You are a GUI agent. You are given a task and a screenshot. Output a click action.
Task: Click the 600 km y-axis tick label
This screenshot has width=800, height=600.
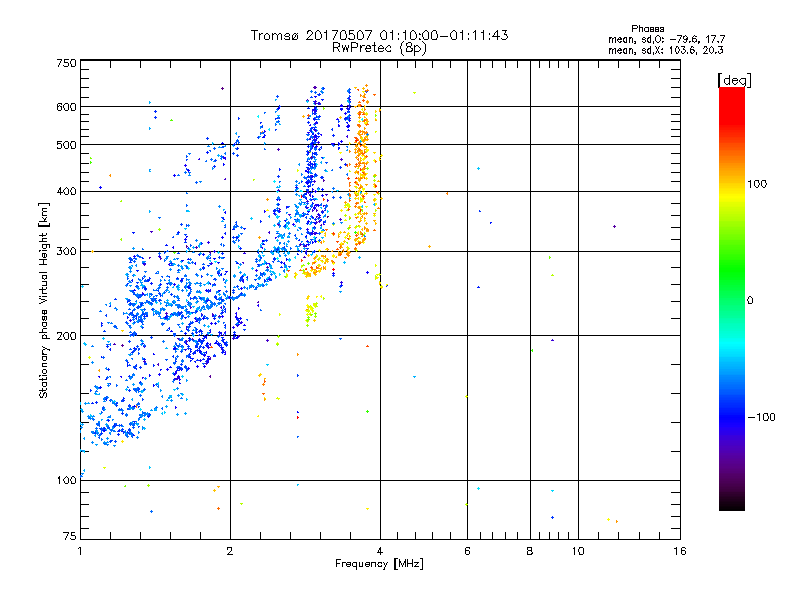coord(66,107)
